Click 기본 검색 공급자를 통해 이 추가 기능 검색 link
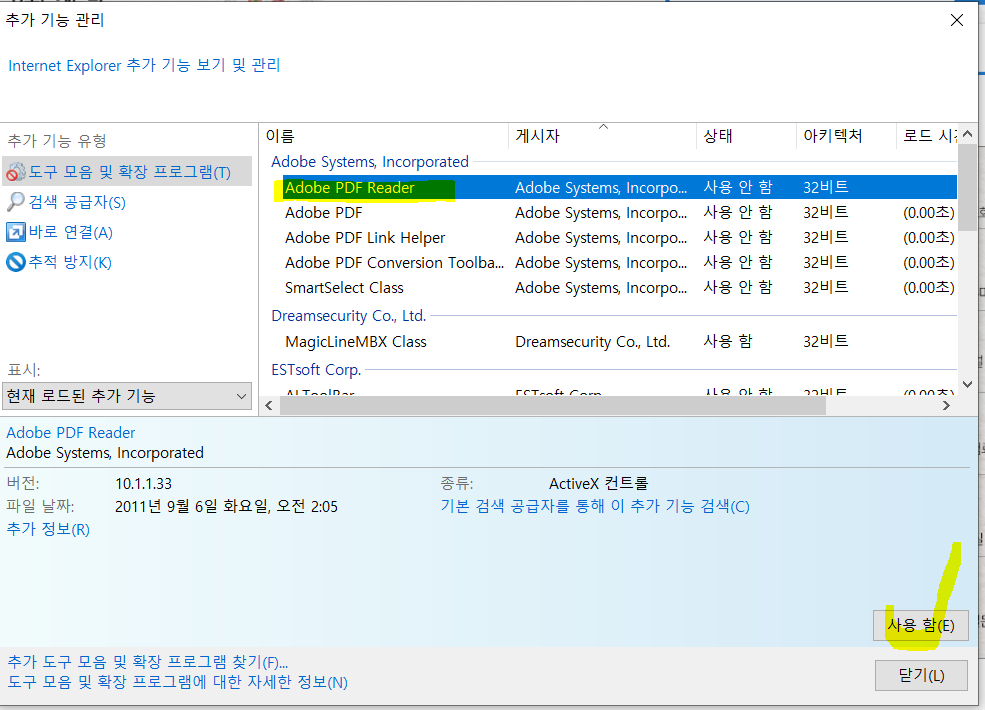985x710 pixels. (x=595, y=506)
